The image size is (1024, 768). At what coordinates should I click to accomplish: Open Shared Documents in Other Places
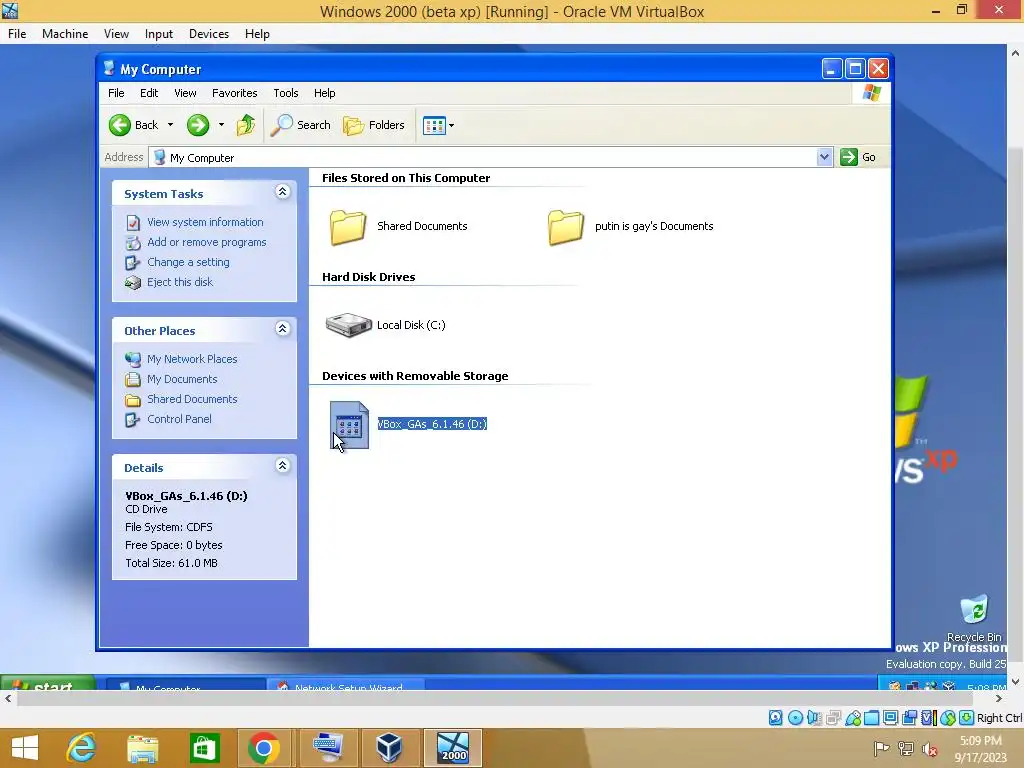point(192,399)
